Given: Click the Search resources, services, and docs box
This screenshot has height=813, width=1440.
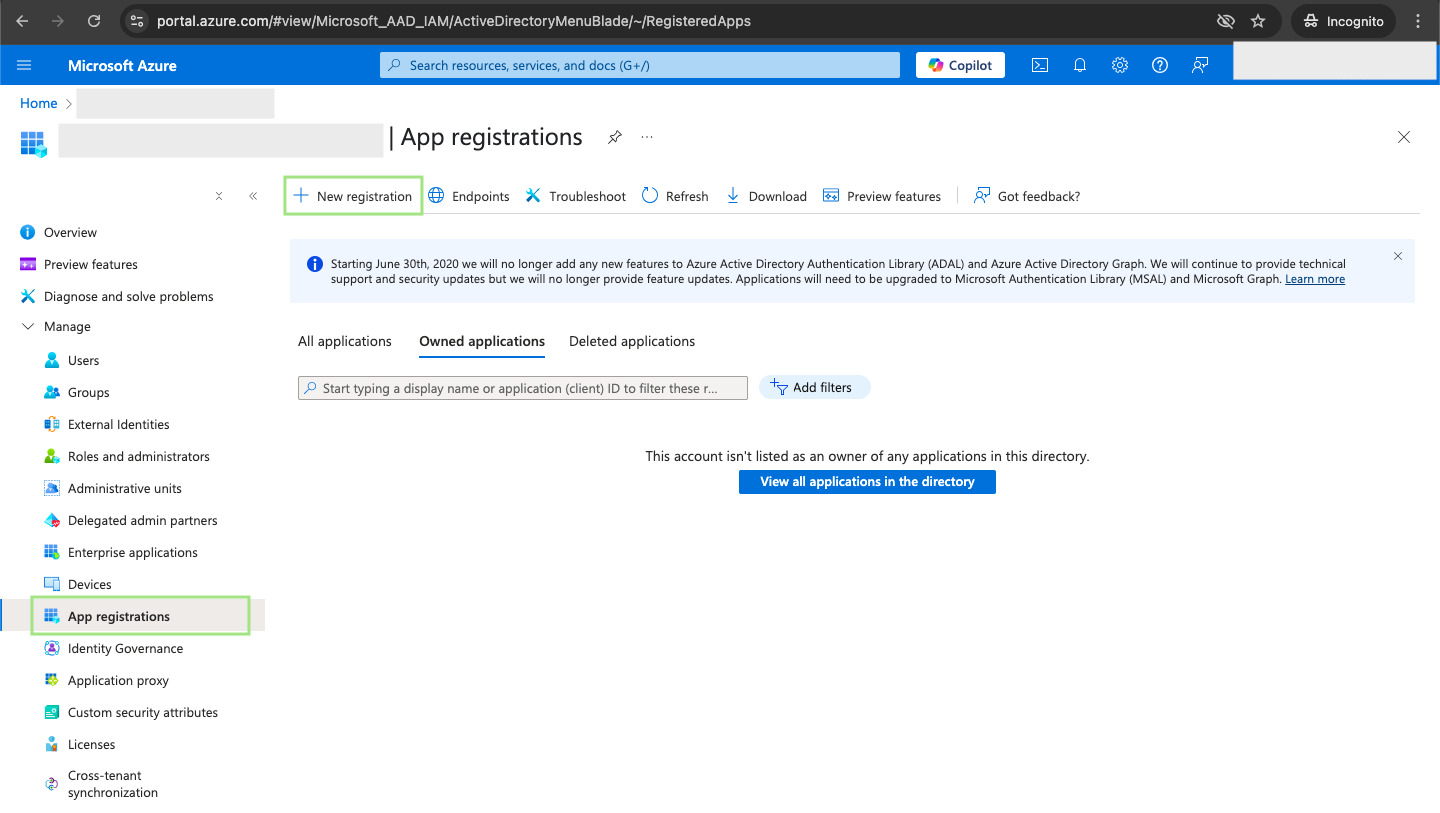Looking at the screenshot, I should click(x=640, y=65).
